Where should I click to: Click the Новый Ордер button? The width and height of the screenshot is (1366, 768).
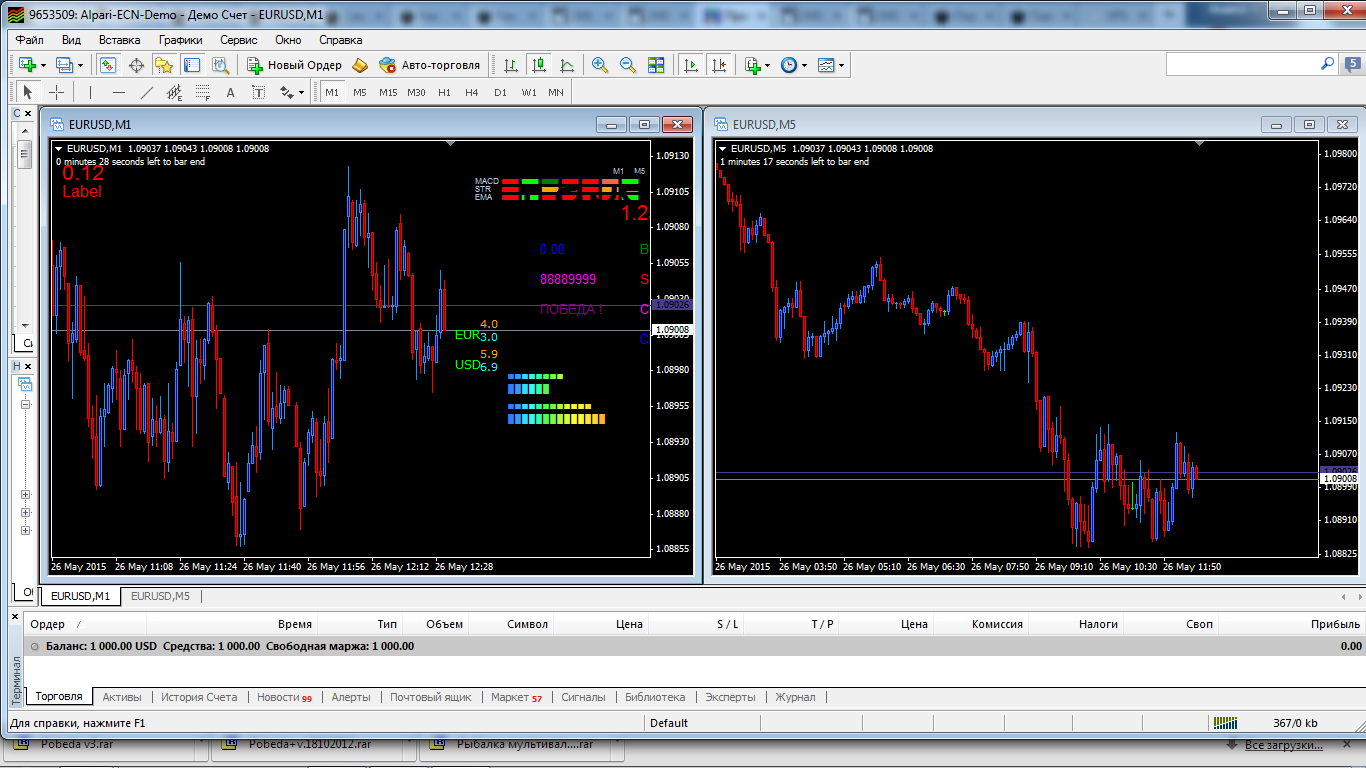294,65
